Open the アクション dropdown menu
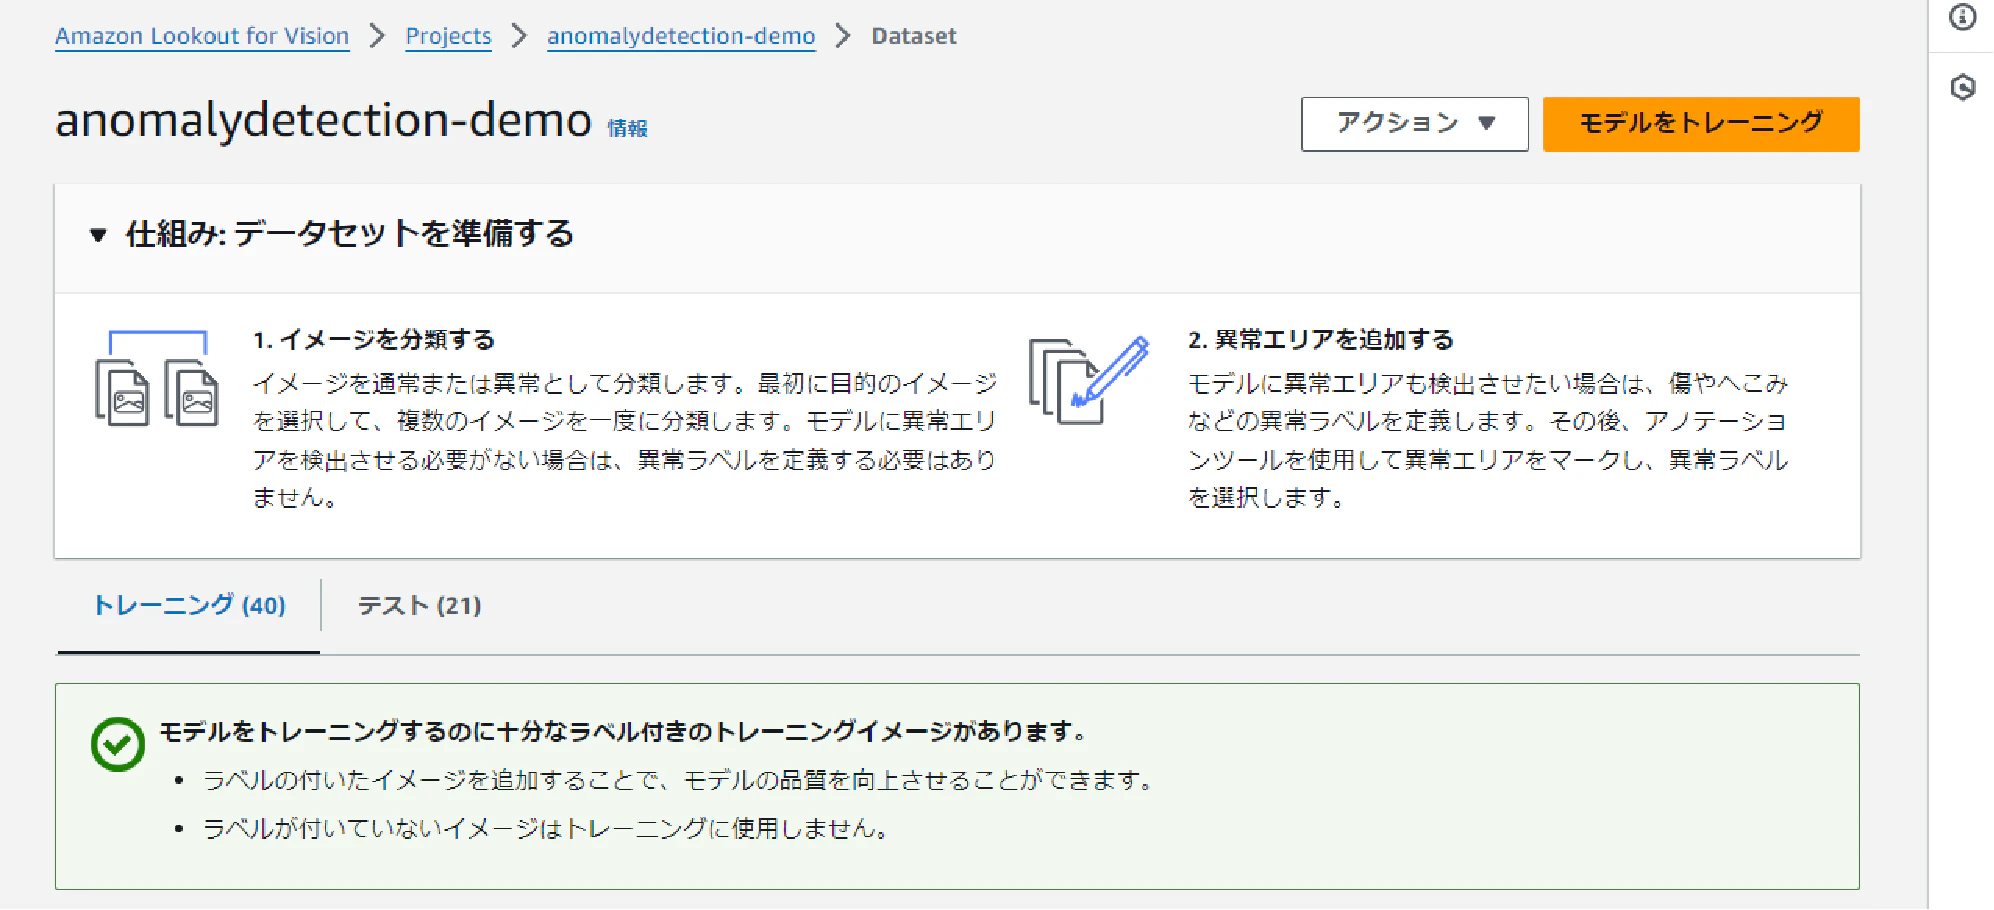This screenshot has height=910, width=1994. 1414,124
